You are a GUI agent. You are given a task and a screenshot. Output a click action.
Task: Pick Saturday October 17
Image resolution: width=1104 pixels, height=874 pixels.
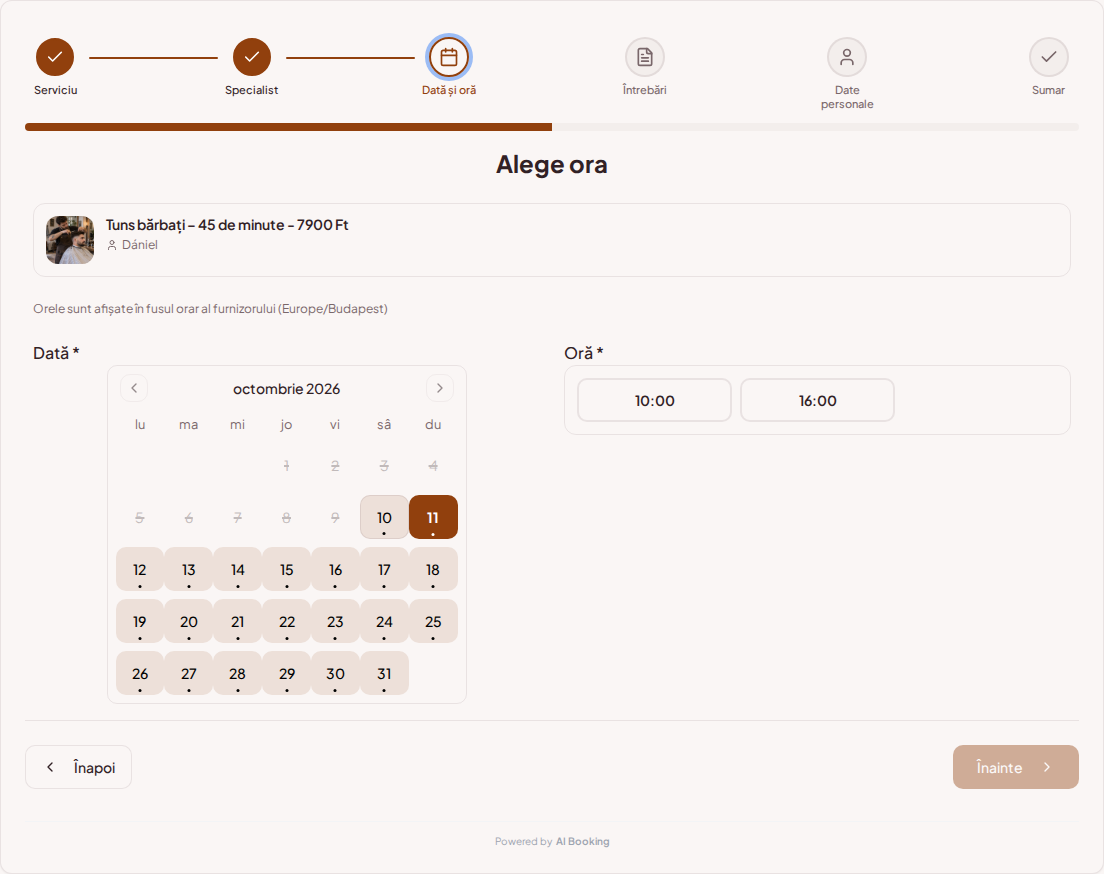pos(384,569)
